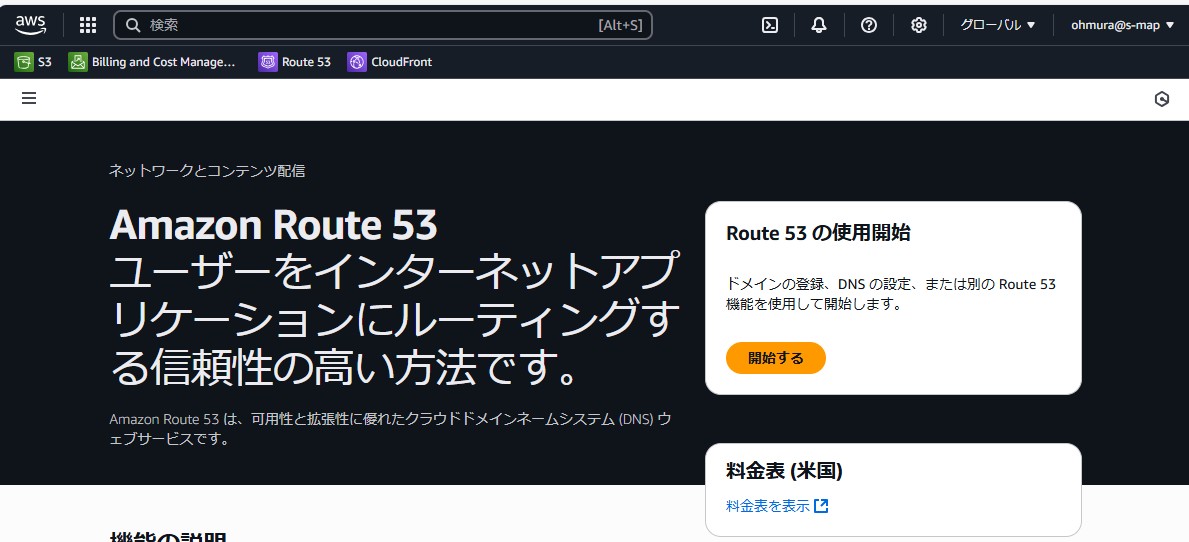The width and height of the screenshot is (1189, 542).
Task: Expand the ohmura@s-map account menu
Action: [x=1122, y=25]
